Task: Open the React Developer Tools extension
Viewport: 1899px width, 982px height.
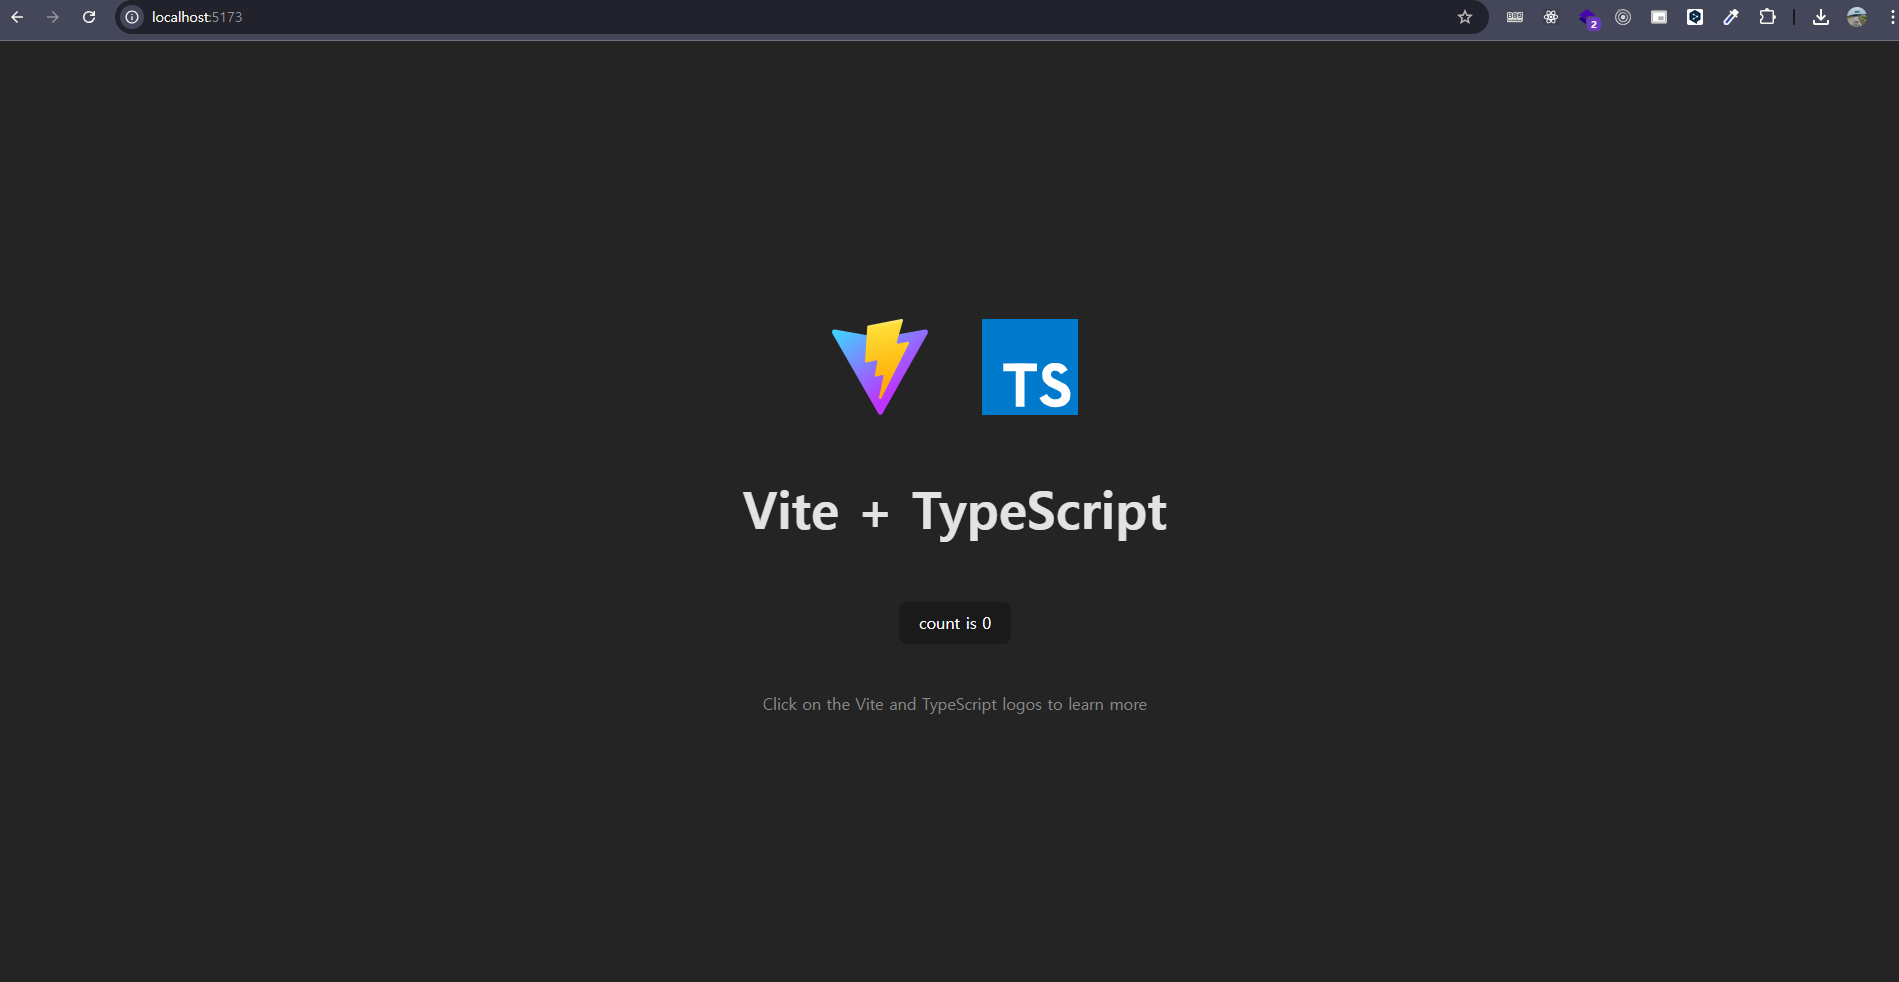Action: [x=1551, y=17]
